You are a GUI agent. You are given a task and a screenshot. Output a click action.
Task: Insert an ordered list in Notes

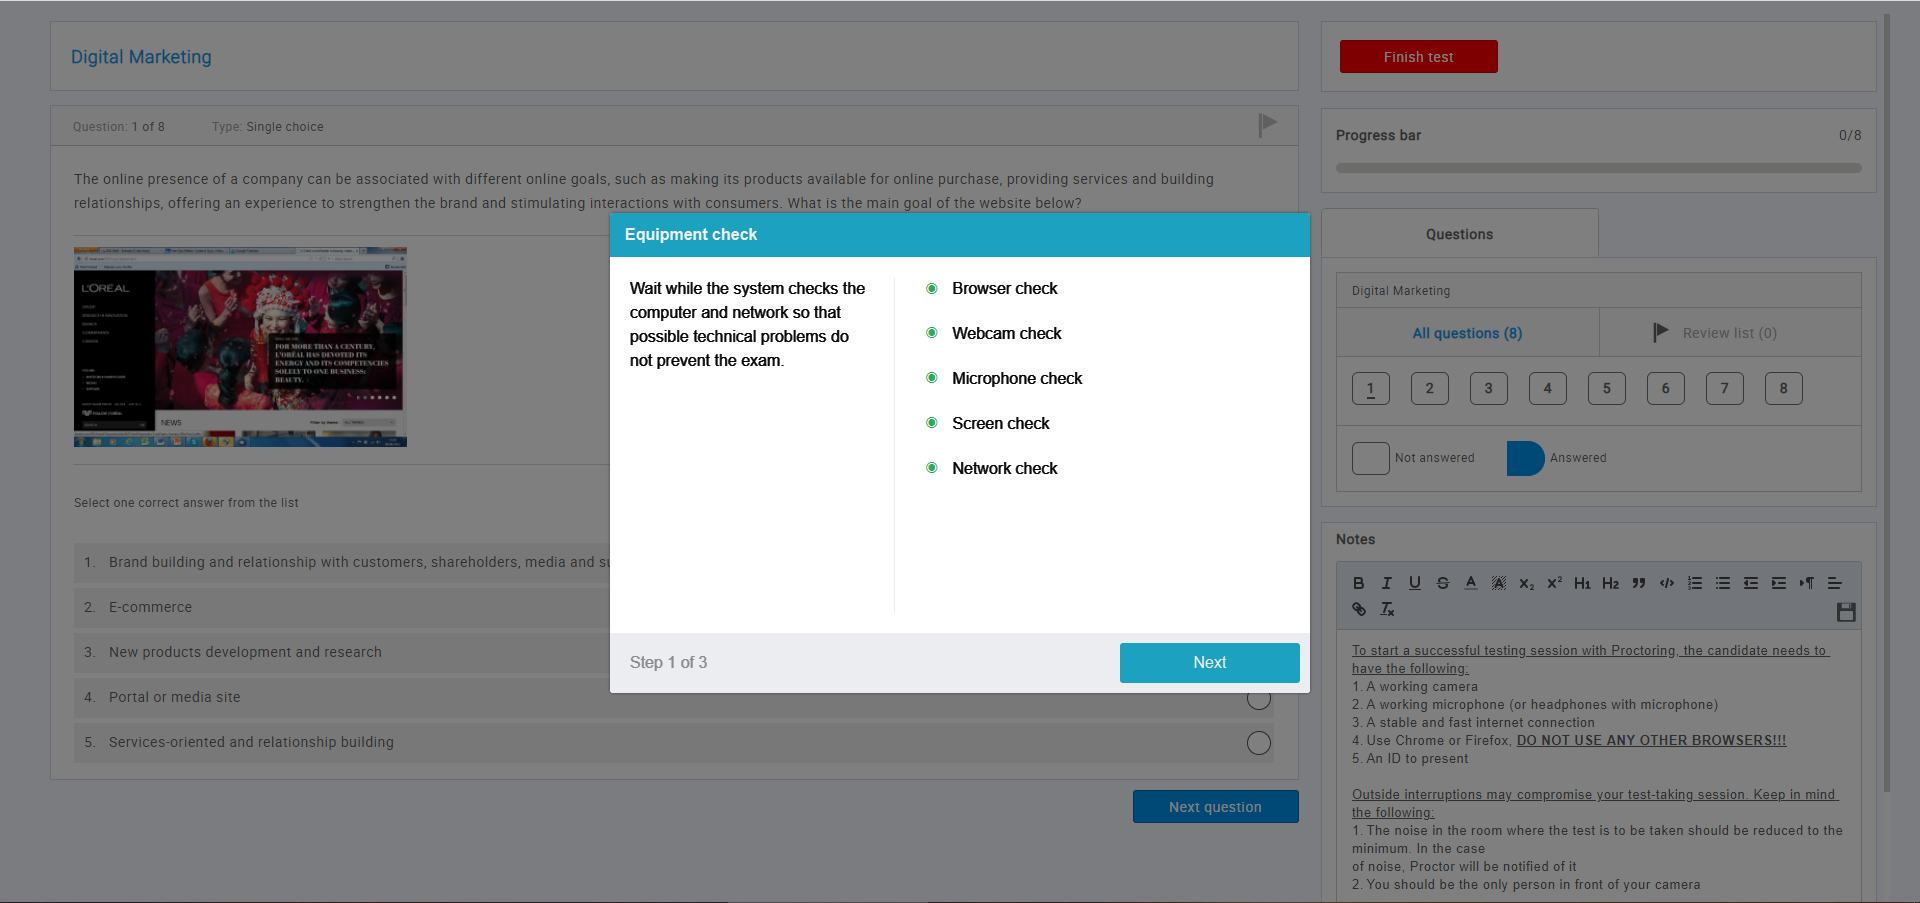click(x=1694, y=582)
